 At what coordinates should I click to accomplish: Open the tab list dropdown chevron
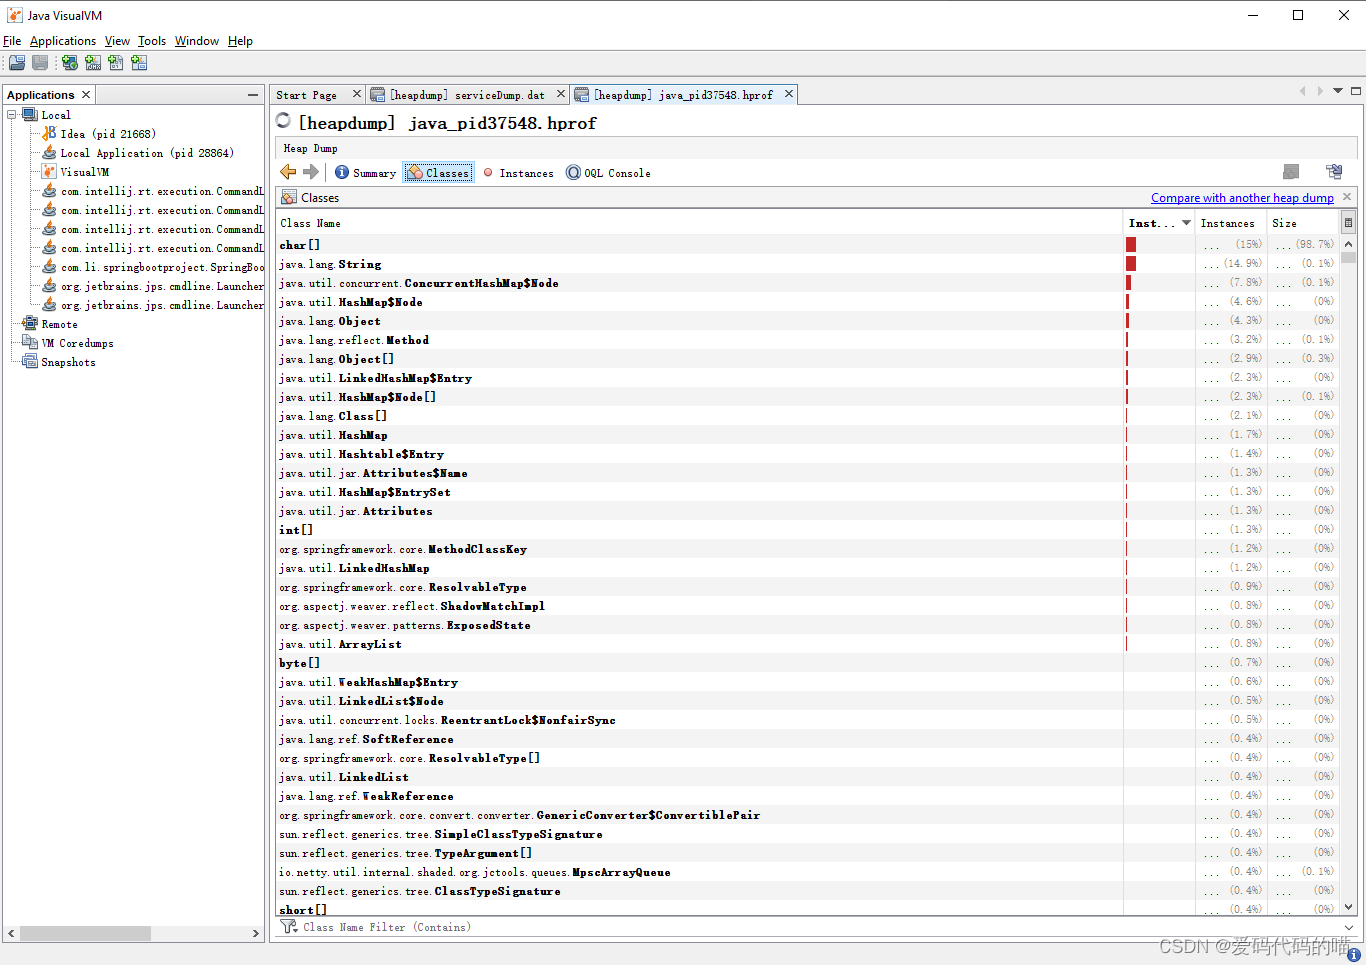click(x=1337, y=91)
